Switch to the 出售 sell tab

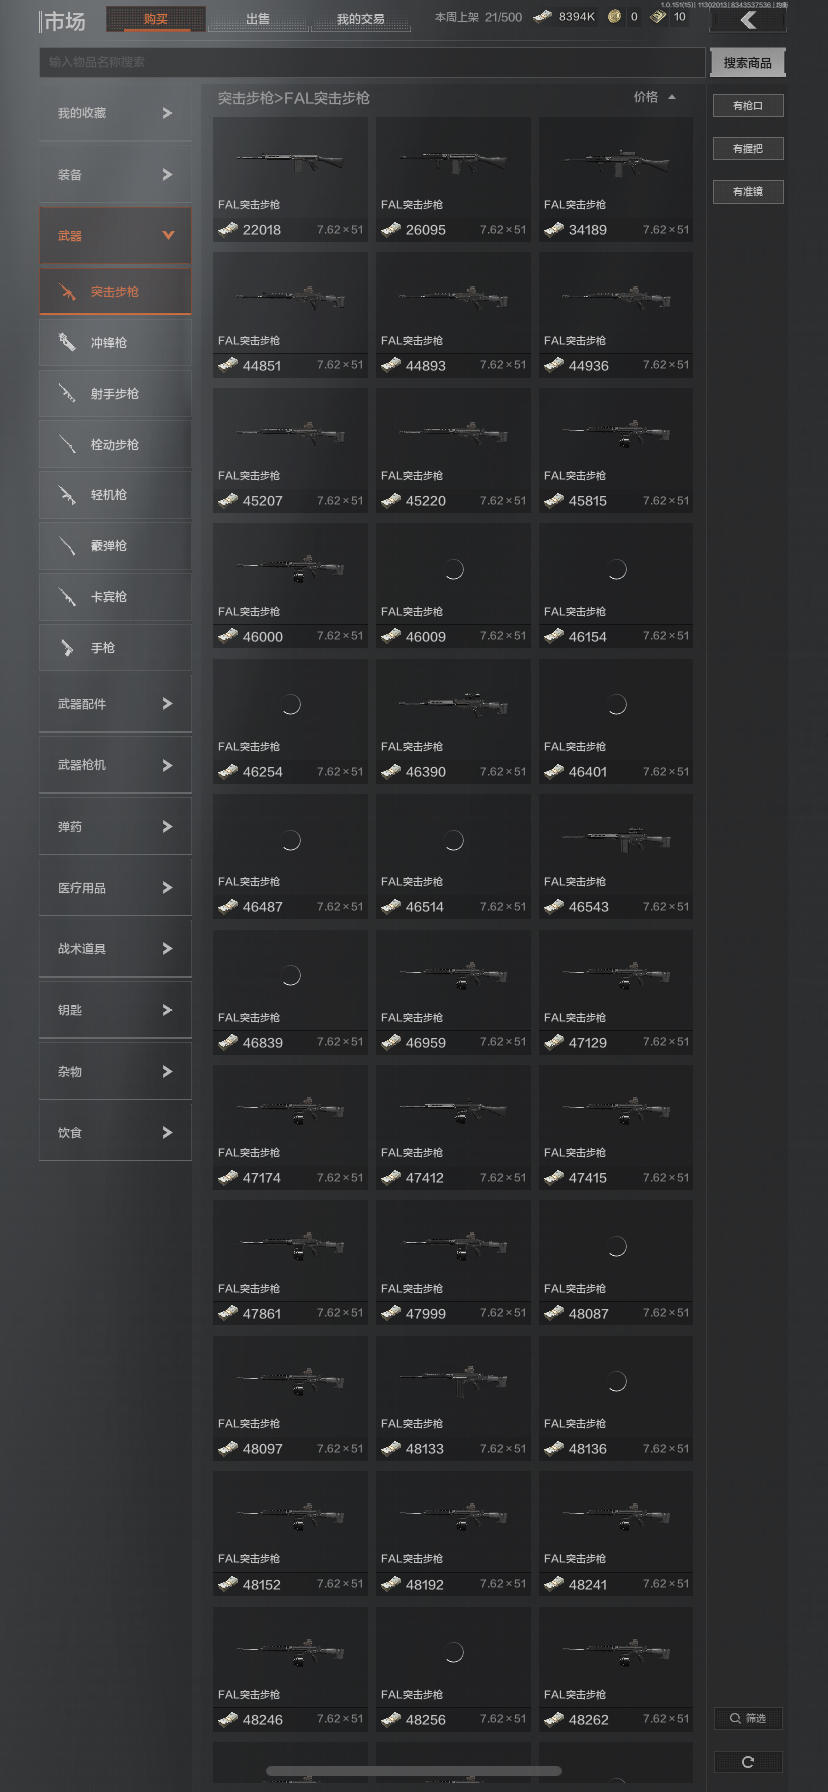point(258,19)
